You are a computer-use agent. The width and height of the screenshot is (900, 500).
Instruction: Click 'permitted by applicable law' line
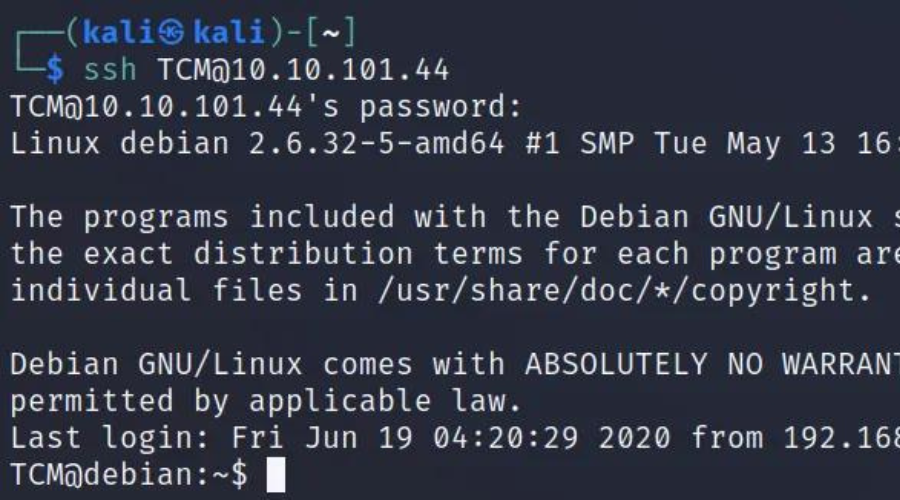[266, 401]
